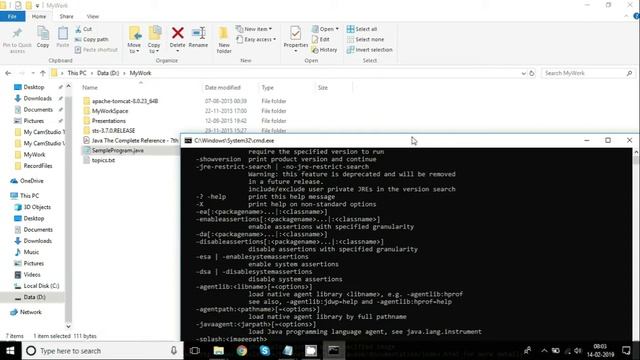Click the History option in ribbon
The image size is (640, 360).
click(x=324, y=50)
